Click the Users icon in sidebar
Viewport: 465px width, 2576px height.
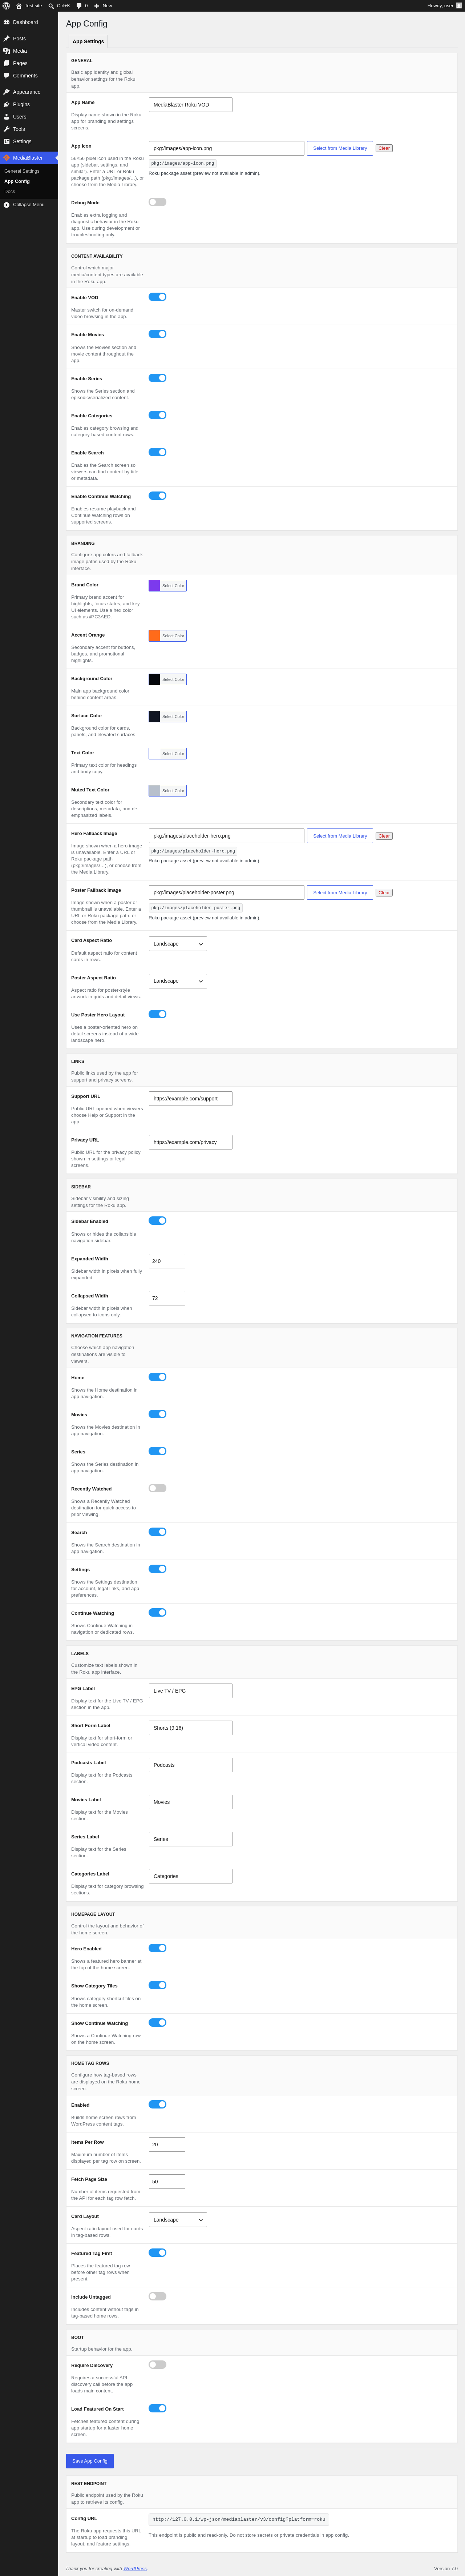tap(7, 117)
